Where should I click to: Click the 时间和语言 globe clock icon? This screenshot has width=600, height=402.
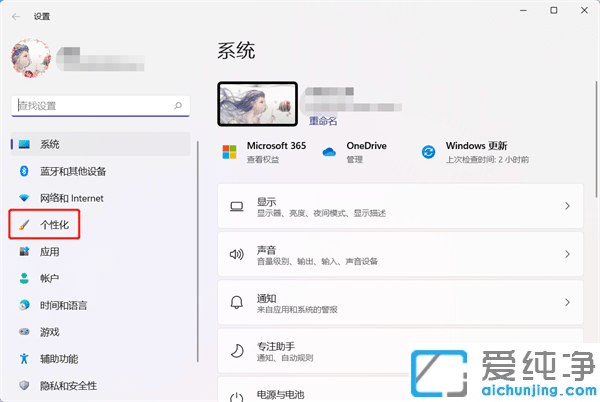click(24, 305)
